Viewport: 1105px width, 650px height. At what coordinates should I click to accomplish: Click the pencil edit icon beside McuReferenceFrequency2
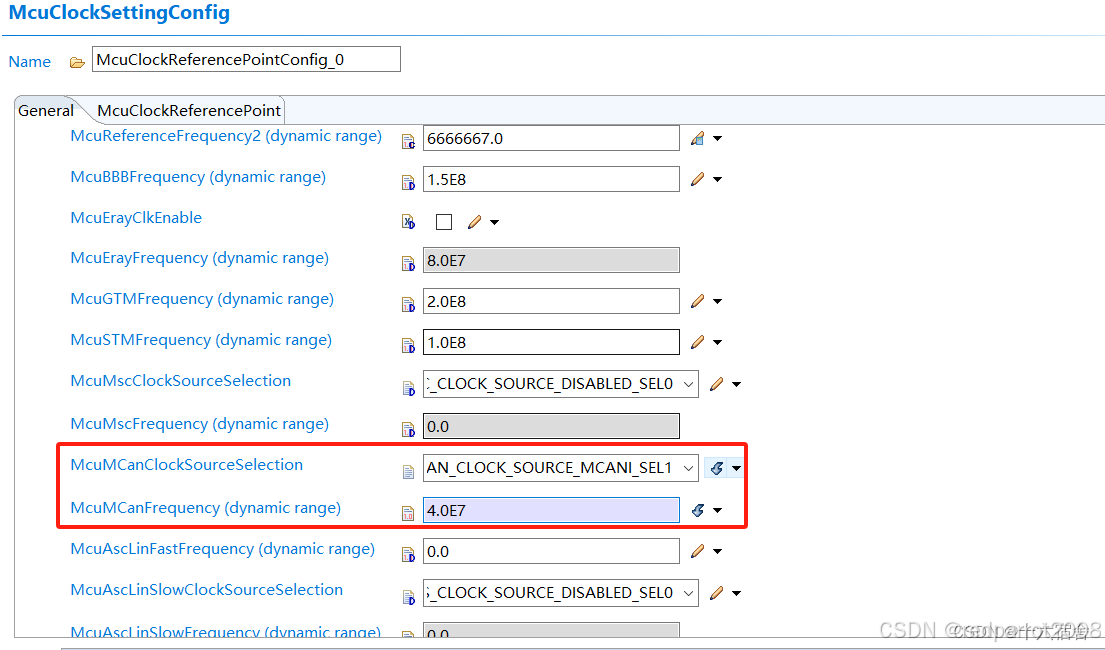697,138
